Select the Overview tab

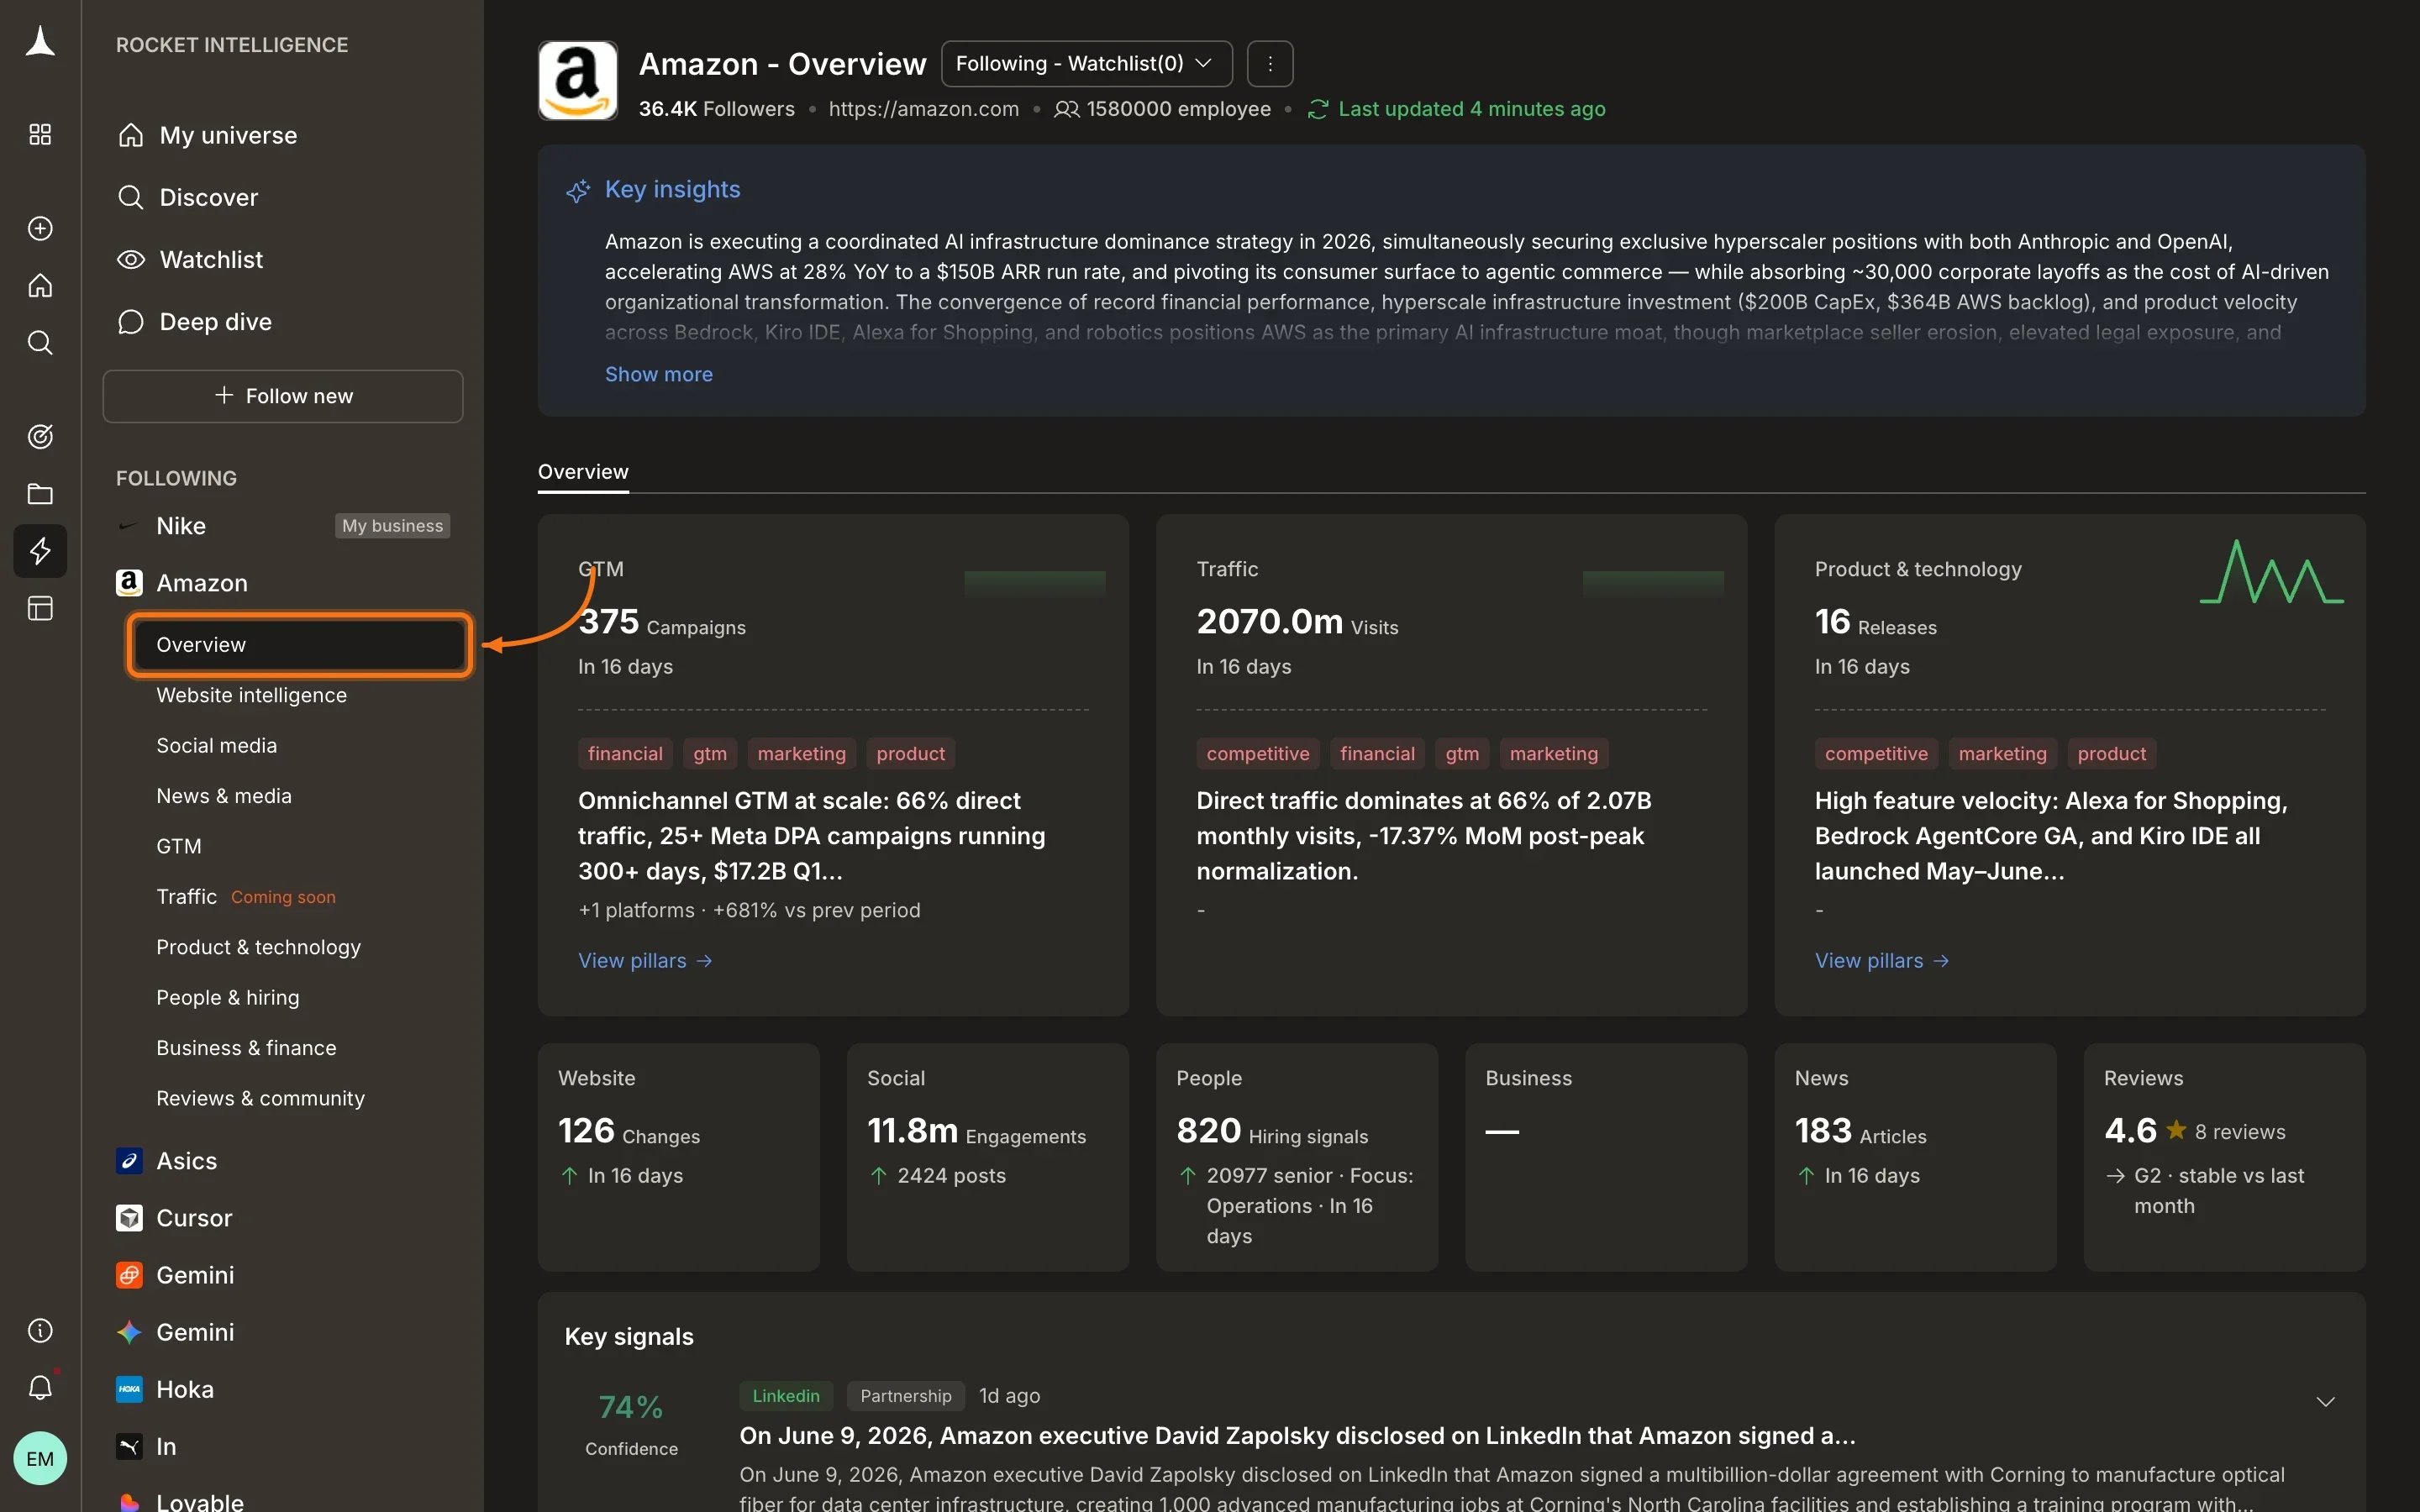click(x=583, y=472)
